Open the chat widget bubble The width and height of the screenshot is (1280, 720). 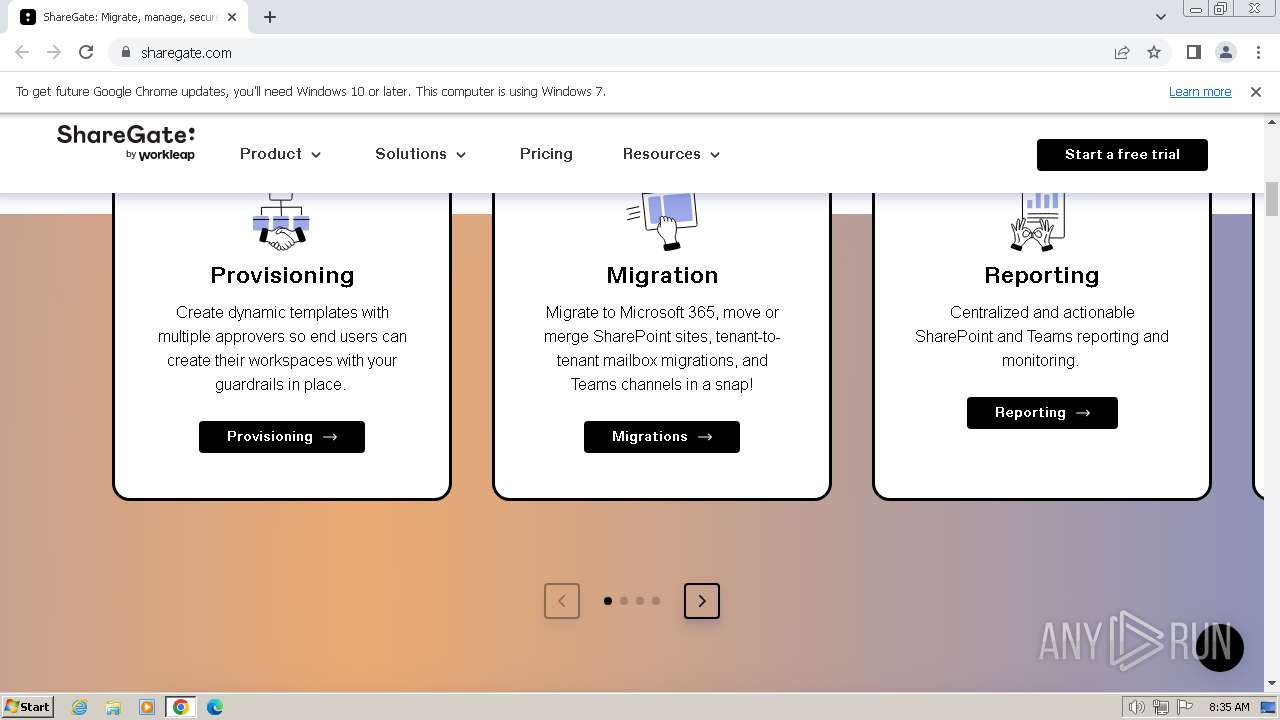point(1219,646)
